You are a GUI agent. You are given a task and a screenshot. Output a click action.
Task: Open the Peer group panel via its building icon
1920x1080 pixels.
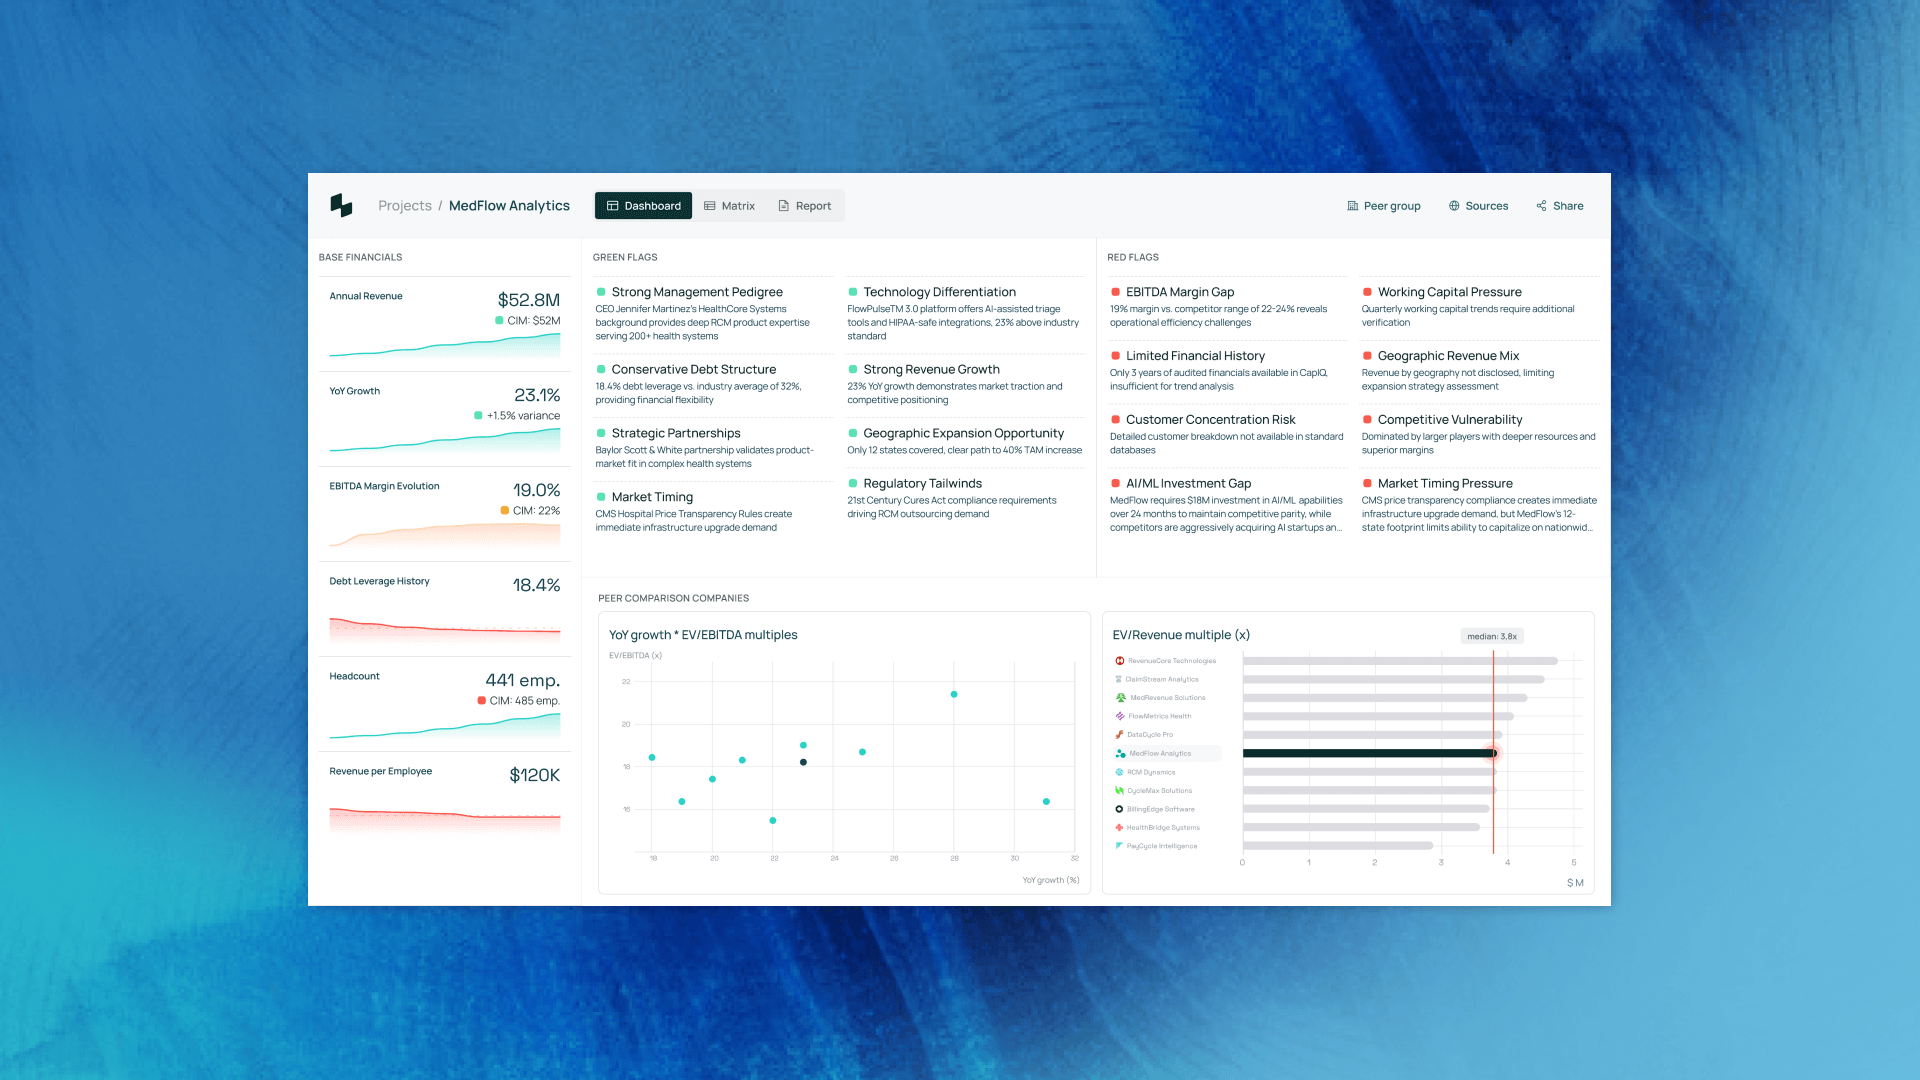coord(1352,205)
